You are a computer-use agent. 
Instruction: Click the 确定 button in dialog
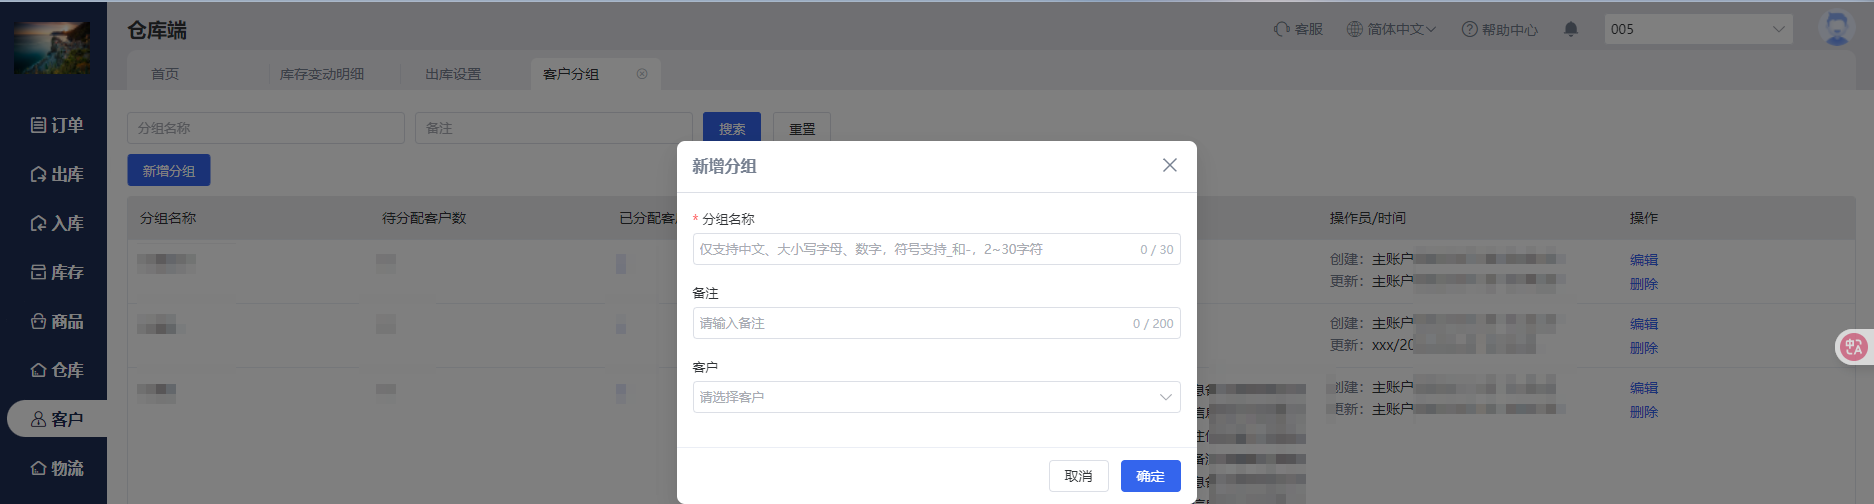coord(1150,476)
